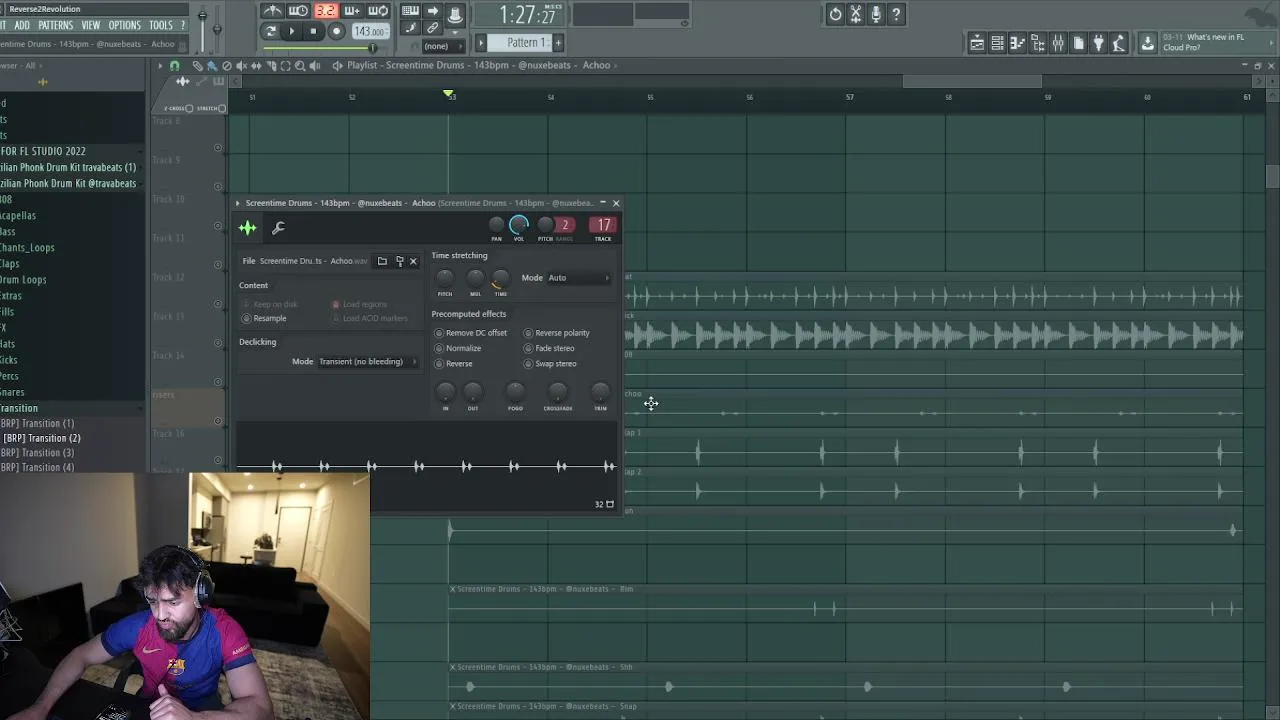1280x720 pixels.
Task: Toggle mute dot on Track 9
Action: (x=218, y=186)
